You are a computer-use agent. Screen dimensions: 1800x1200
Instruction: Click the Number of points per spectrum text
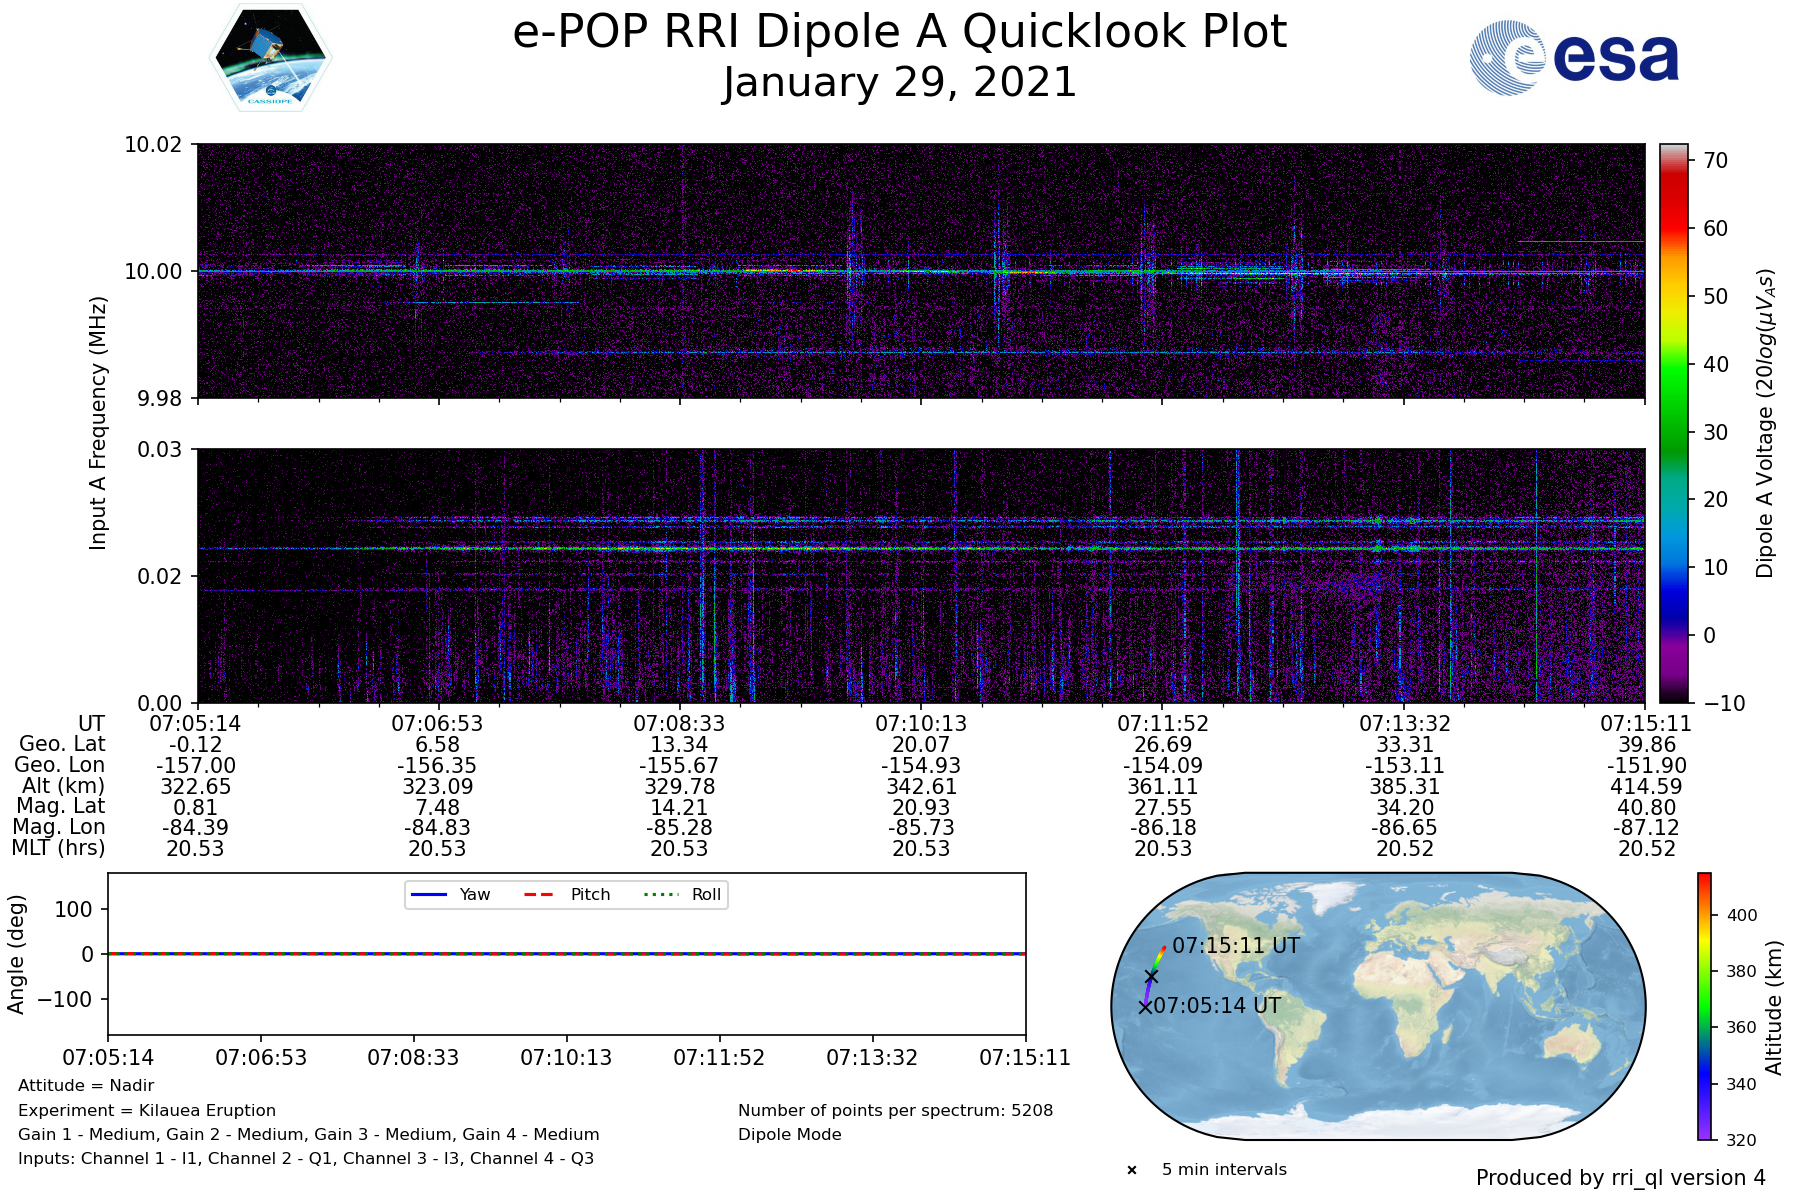click(895, 1110)
